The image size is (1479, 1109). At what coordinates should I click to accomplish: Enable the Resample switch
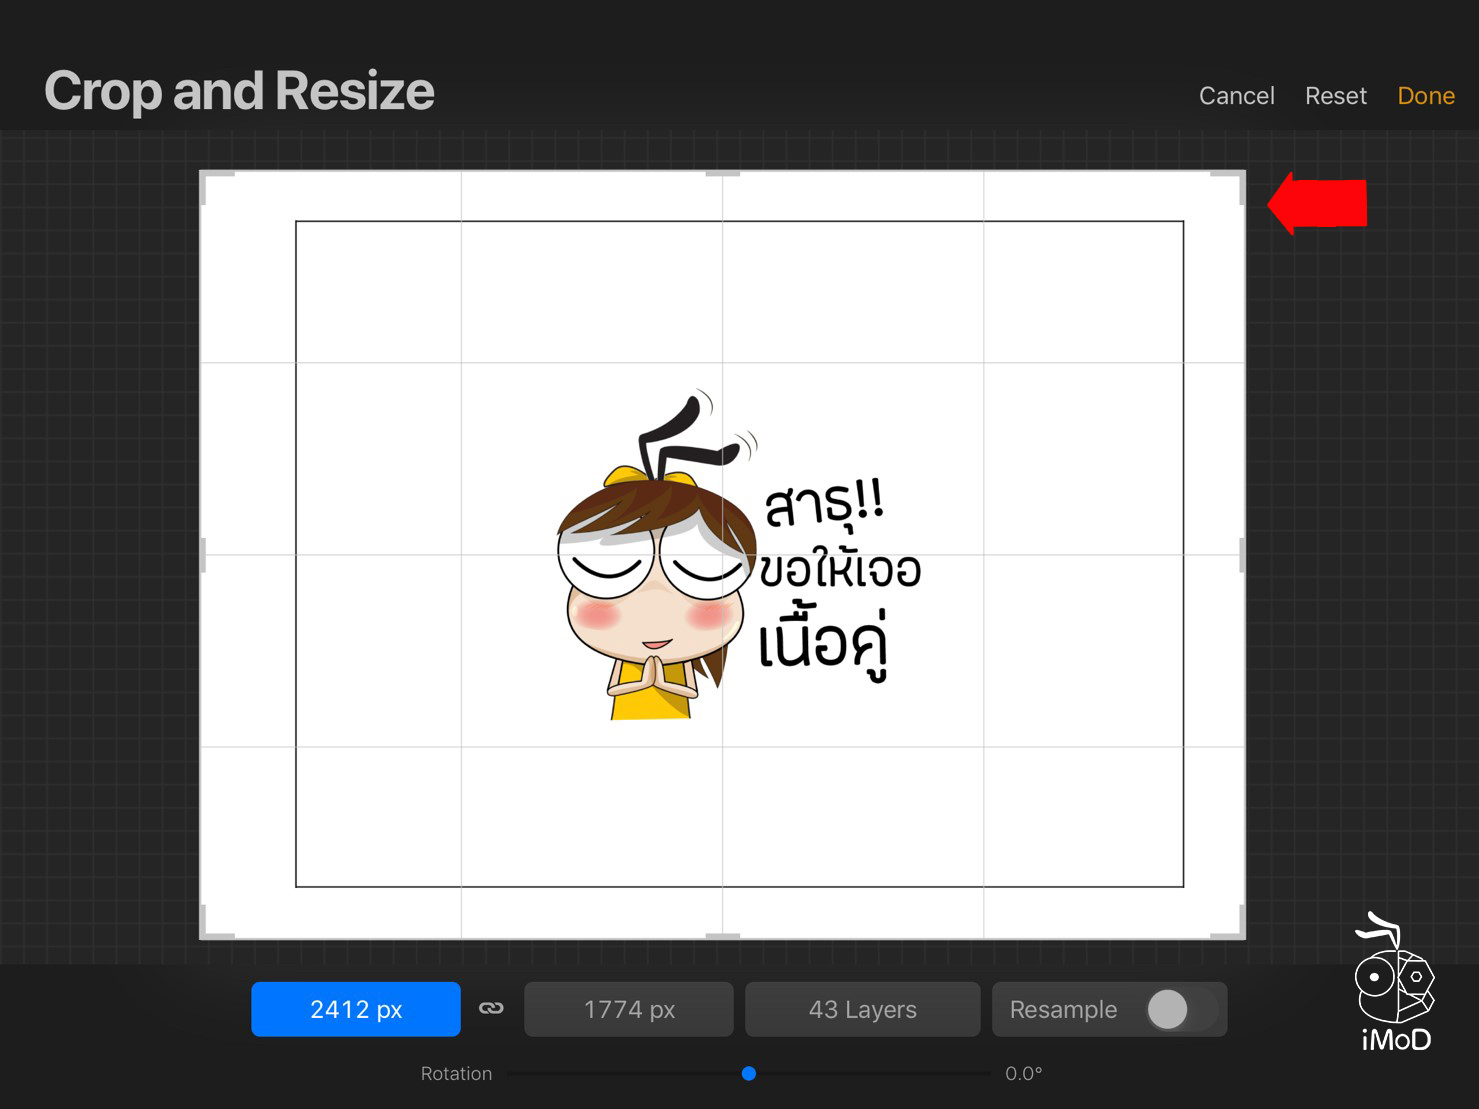[1180, 1009]
